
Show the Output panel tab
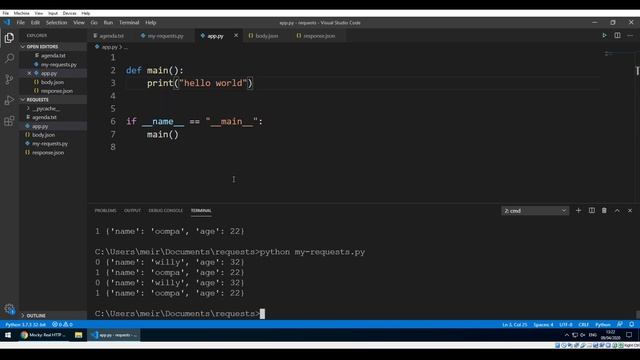pyautogui.click(x=132, y=211)
